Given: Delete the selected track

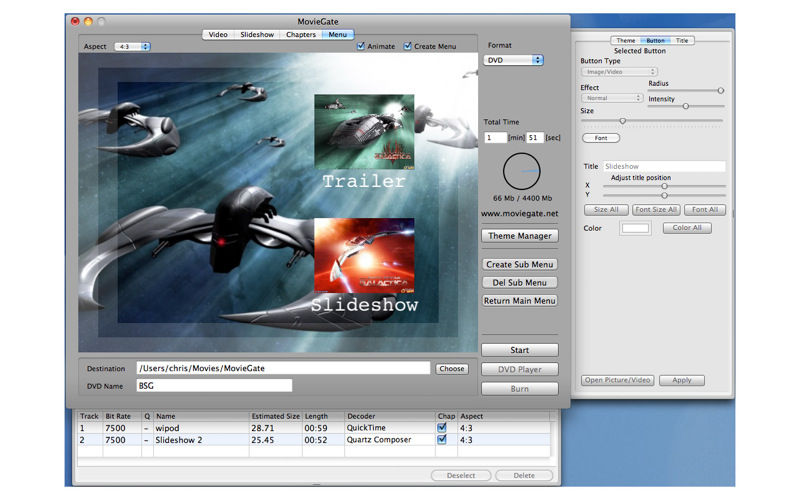Looking at the screenshot, I should pyautogui.click(x=524, y=475).
